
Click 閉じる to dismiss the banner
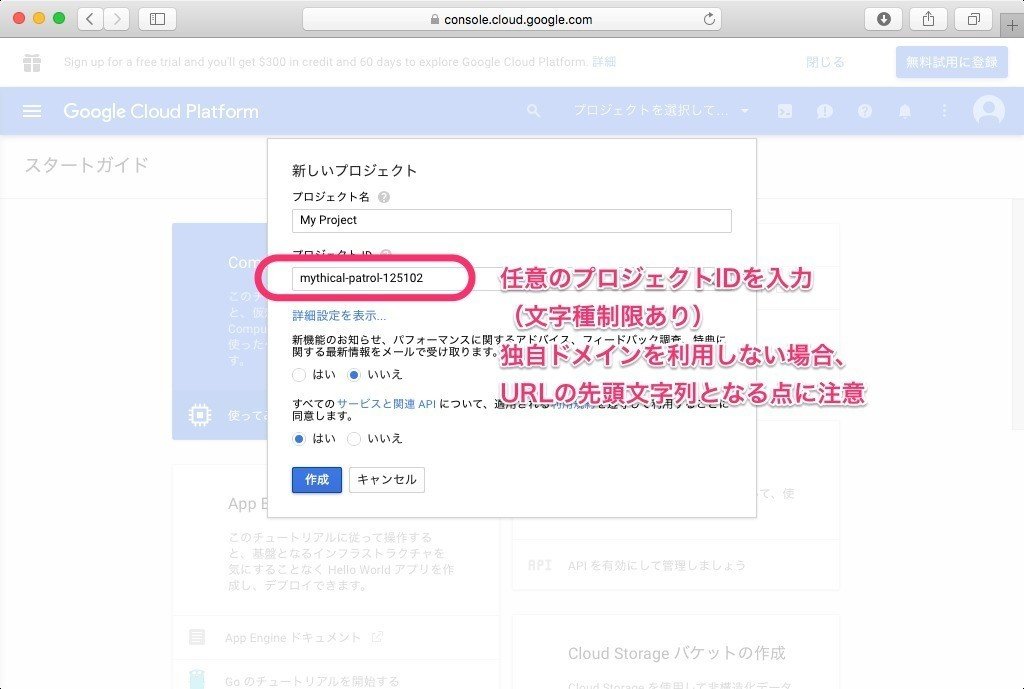825,63
